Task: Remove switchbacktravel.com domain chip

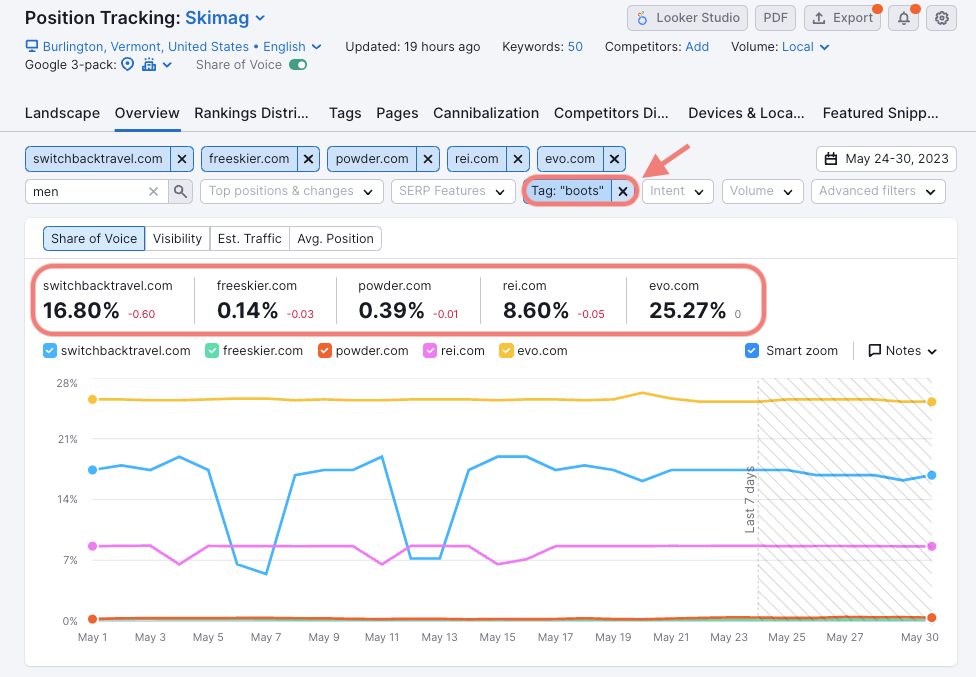Action: pyautogui.click(x=182, y=159)
